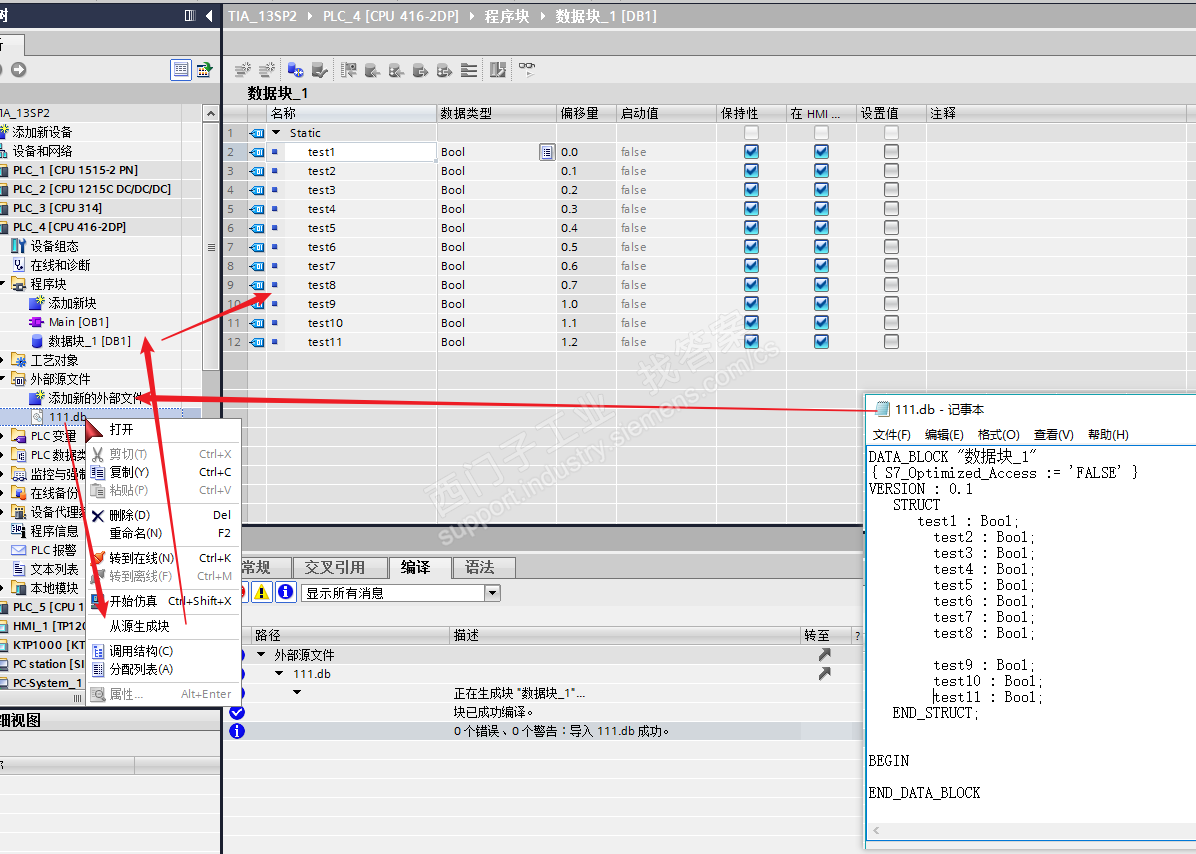Open the 格式(O) menu in Notepad

(998, 435)
